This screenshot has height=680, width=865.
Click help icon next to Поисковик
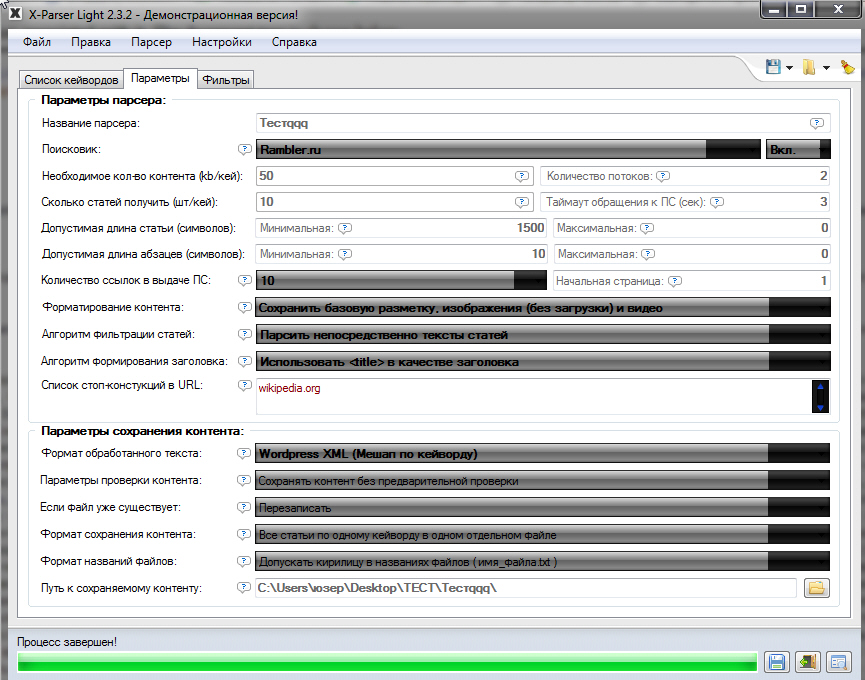pos(244,149)
